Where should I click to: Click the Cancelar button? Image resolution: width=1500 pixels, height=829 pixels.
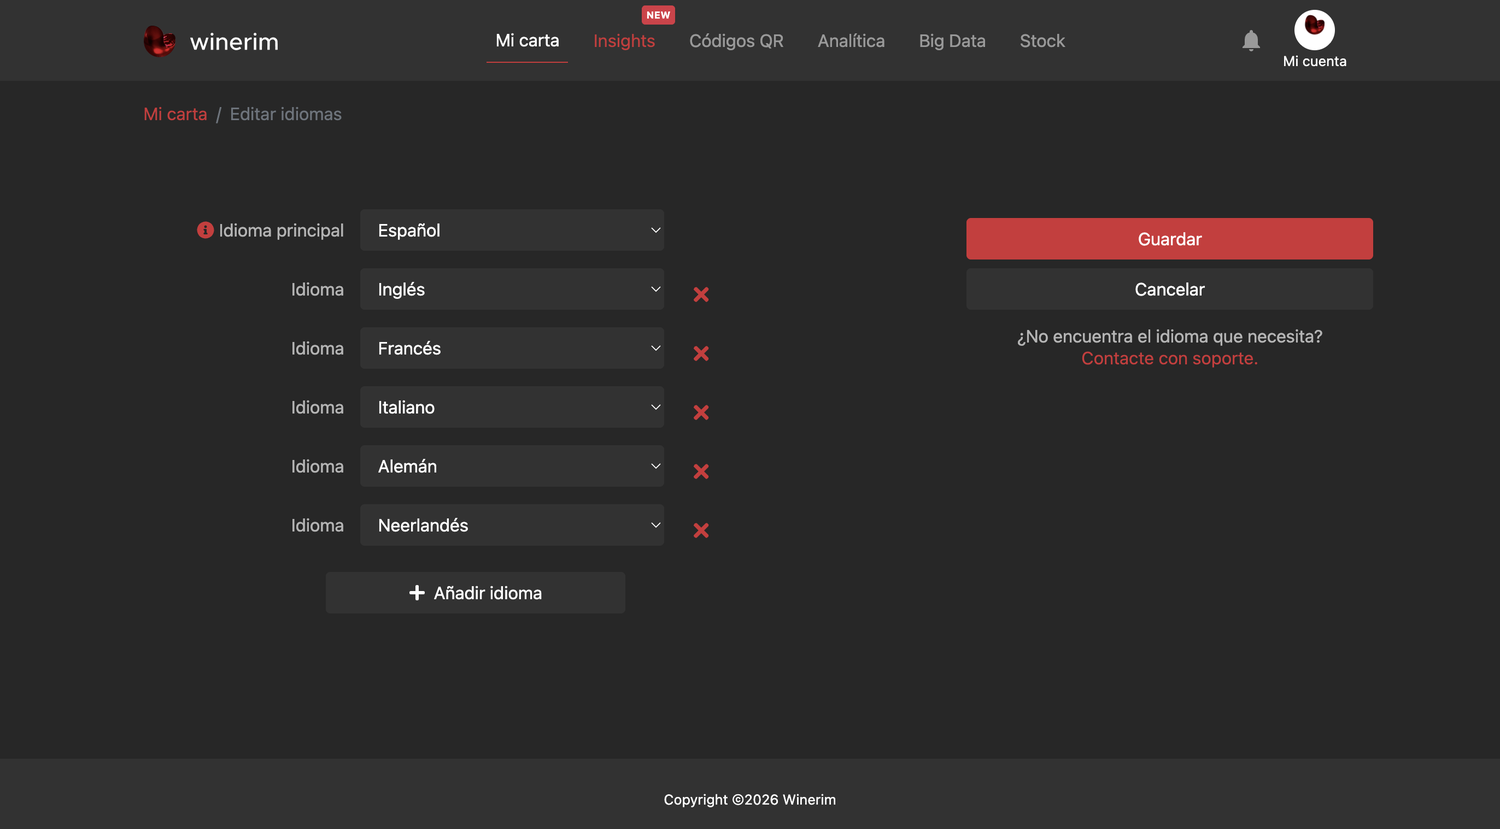[x=1169, y=289]
